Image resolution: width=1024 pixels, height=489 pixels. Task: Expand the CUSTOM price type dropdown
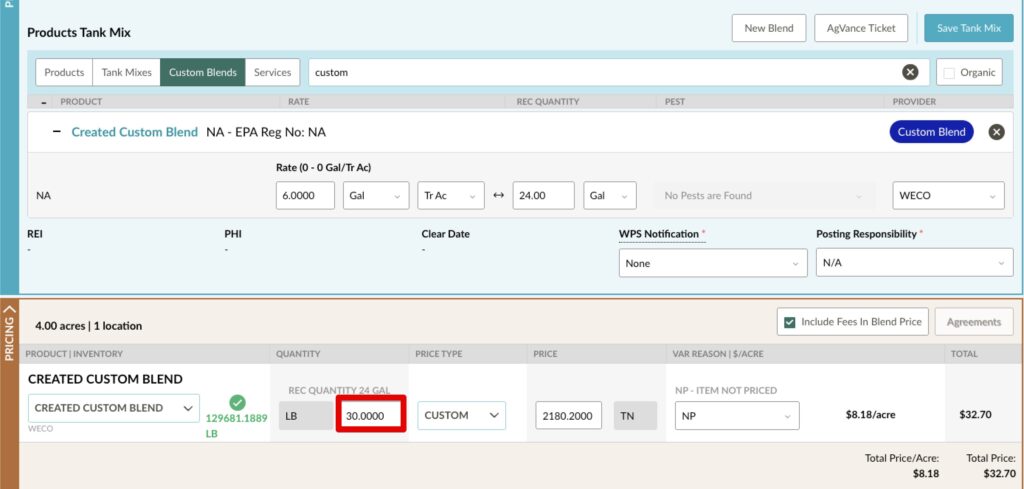(x=461, y=415)
